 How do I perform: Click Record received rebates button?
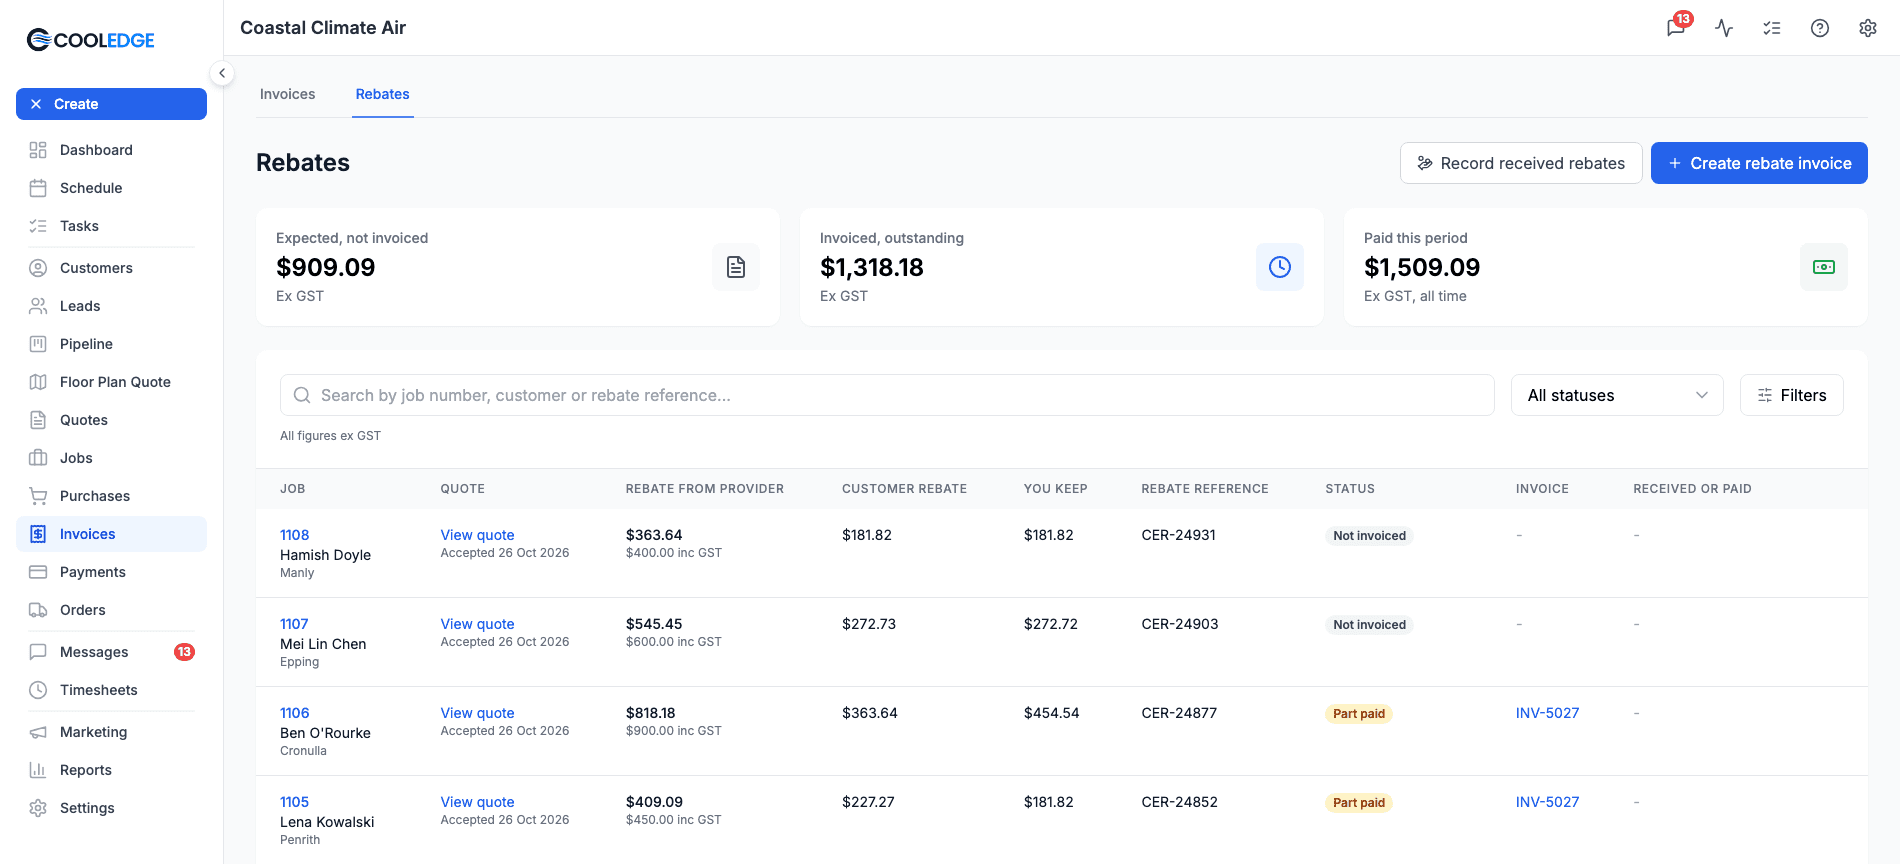tap(1521, 163)
